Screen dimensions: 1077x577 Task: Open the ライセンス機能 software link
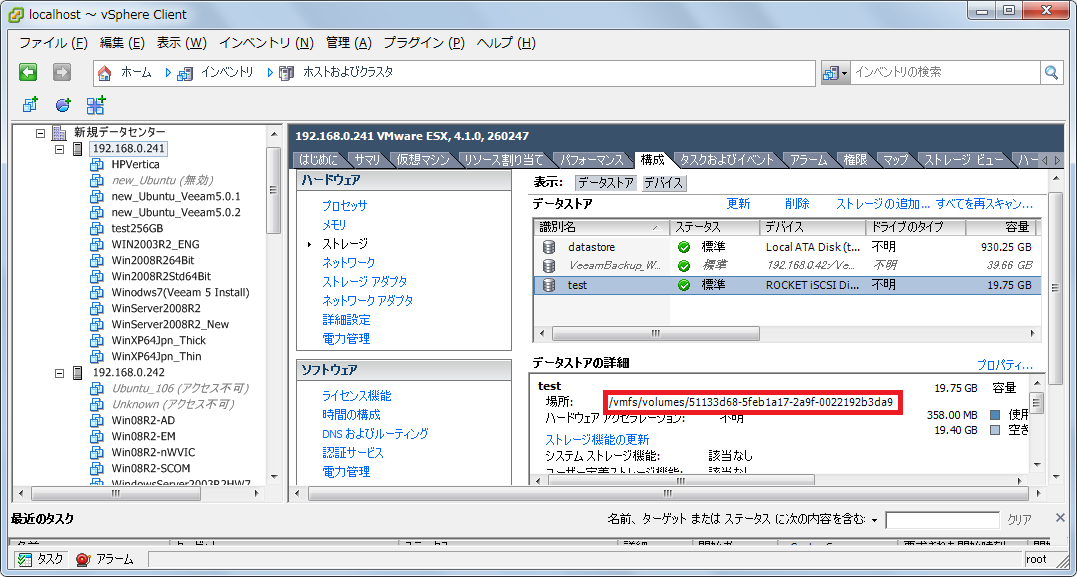356,396
